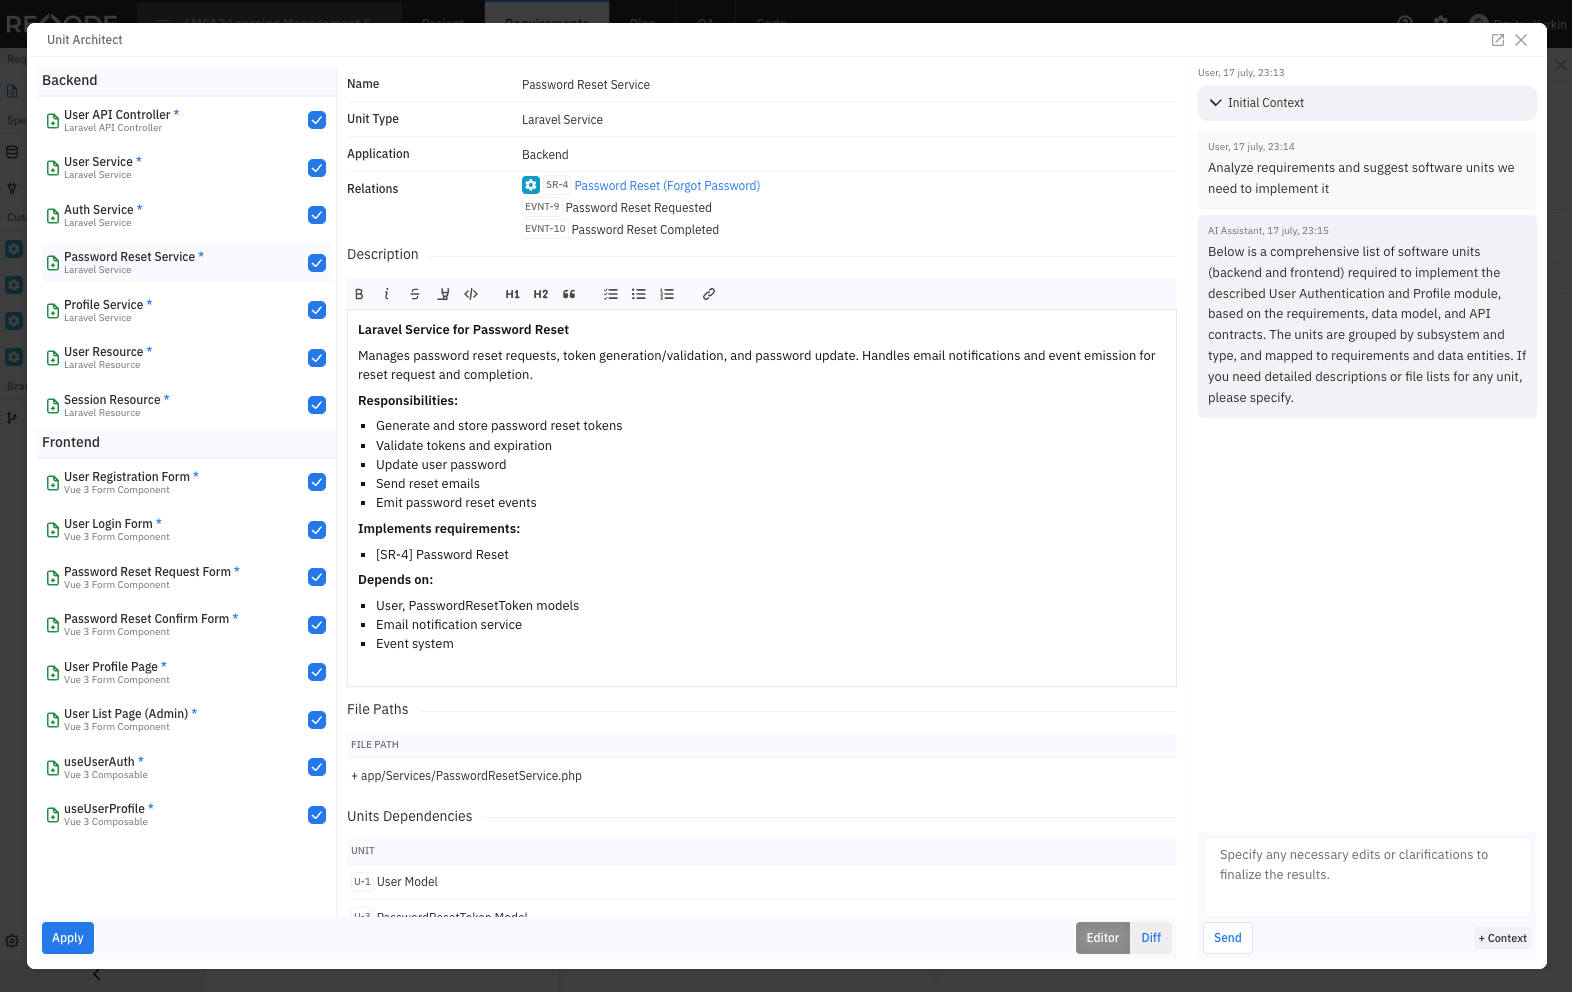The image size is (1572, 992).
Task: Click Session Resource file icon
Action: click(x=53, y=406)
